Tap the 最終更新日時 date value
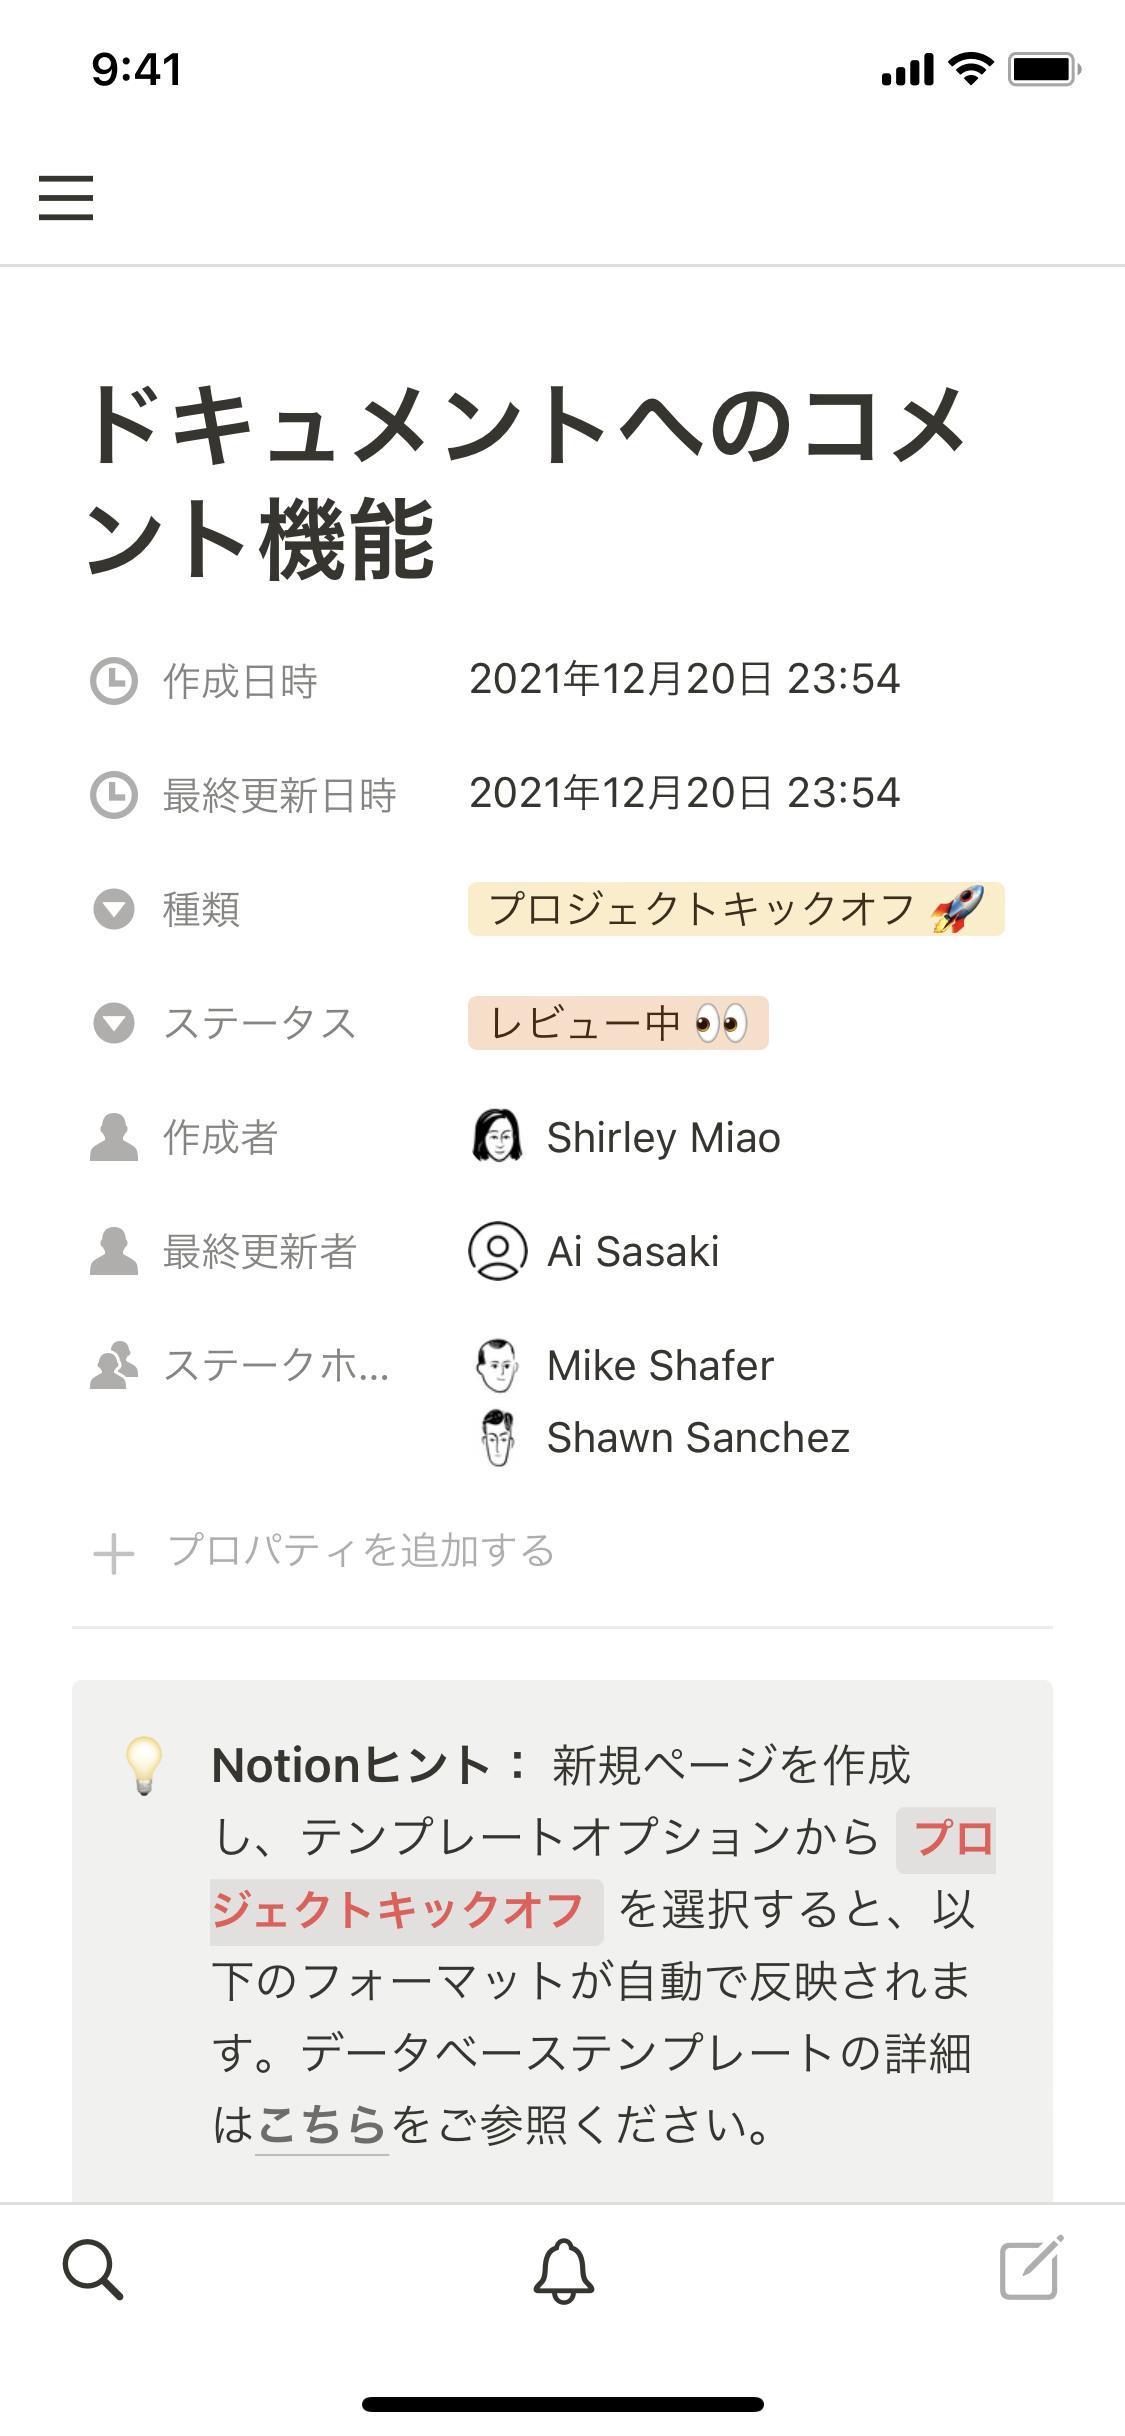The height and width of the screenshot is (2436, 1125). pos(684,794)
